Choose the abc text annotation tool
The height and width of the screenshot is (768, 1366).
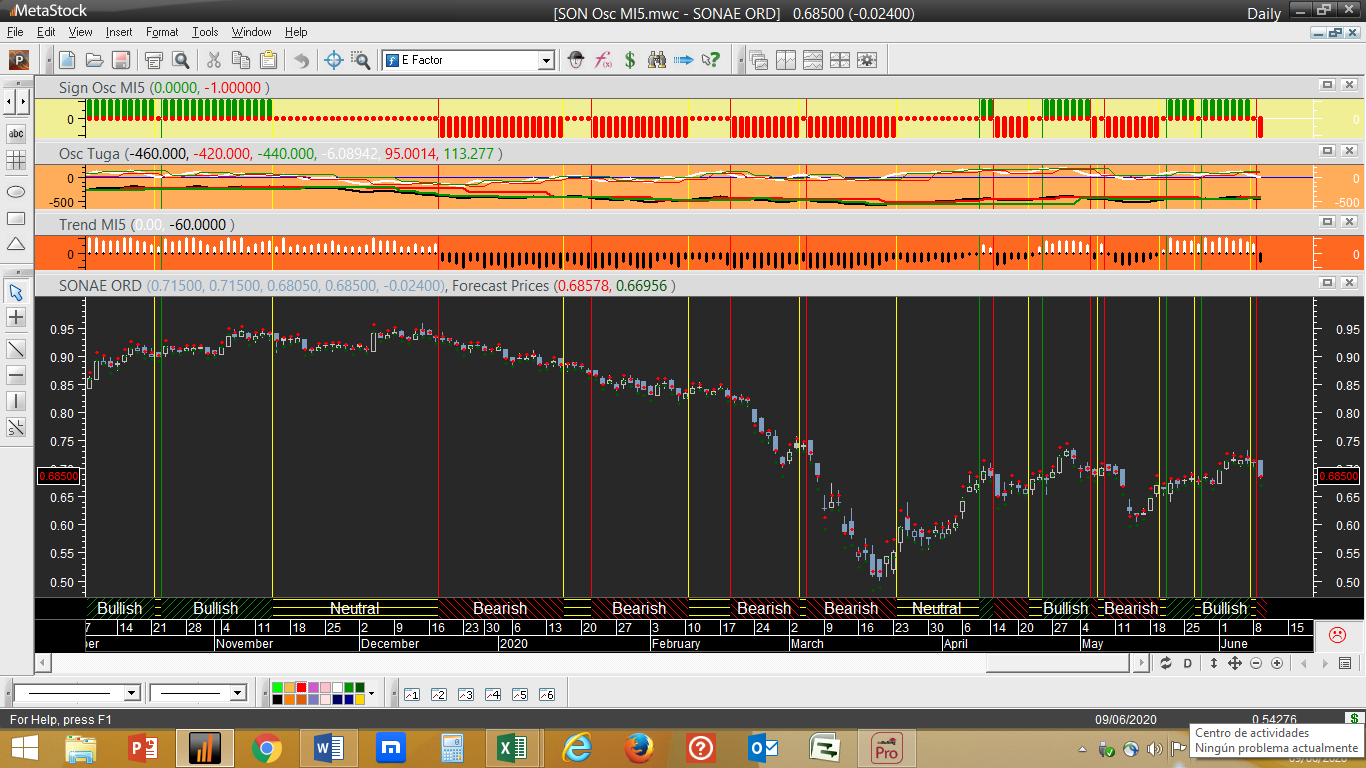coord(16,133)
